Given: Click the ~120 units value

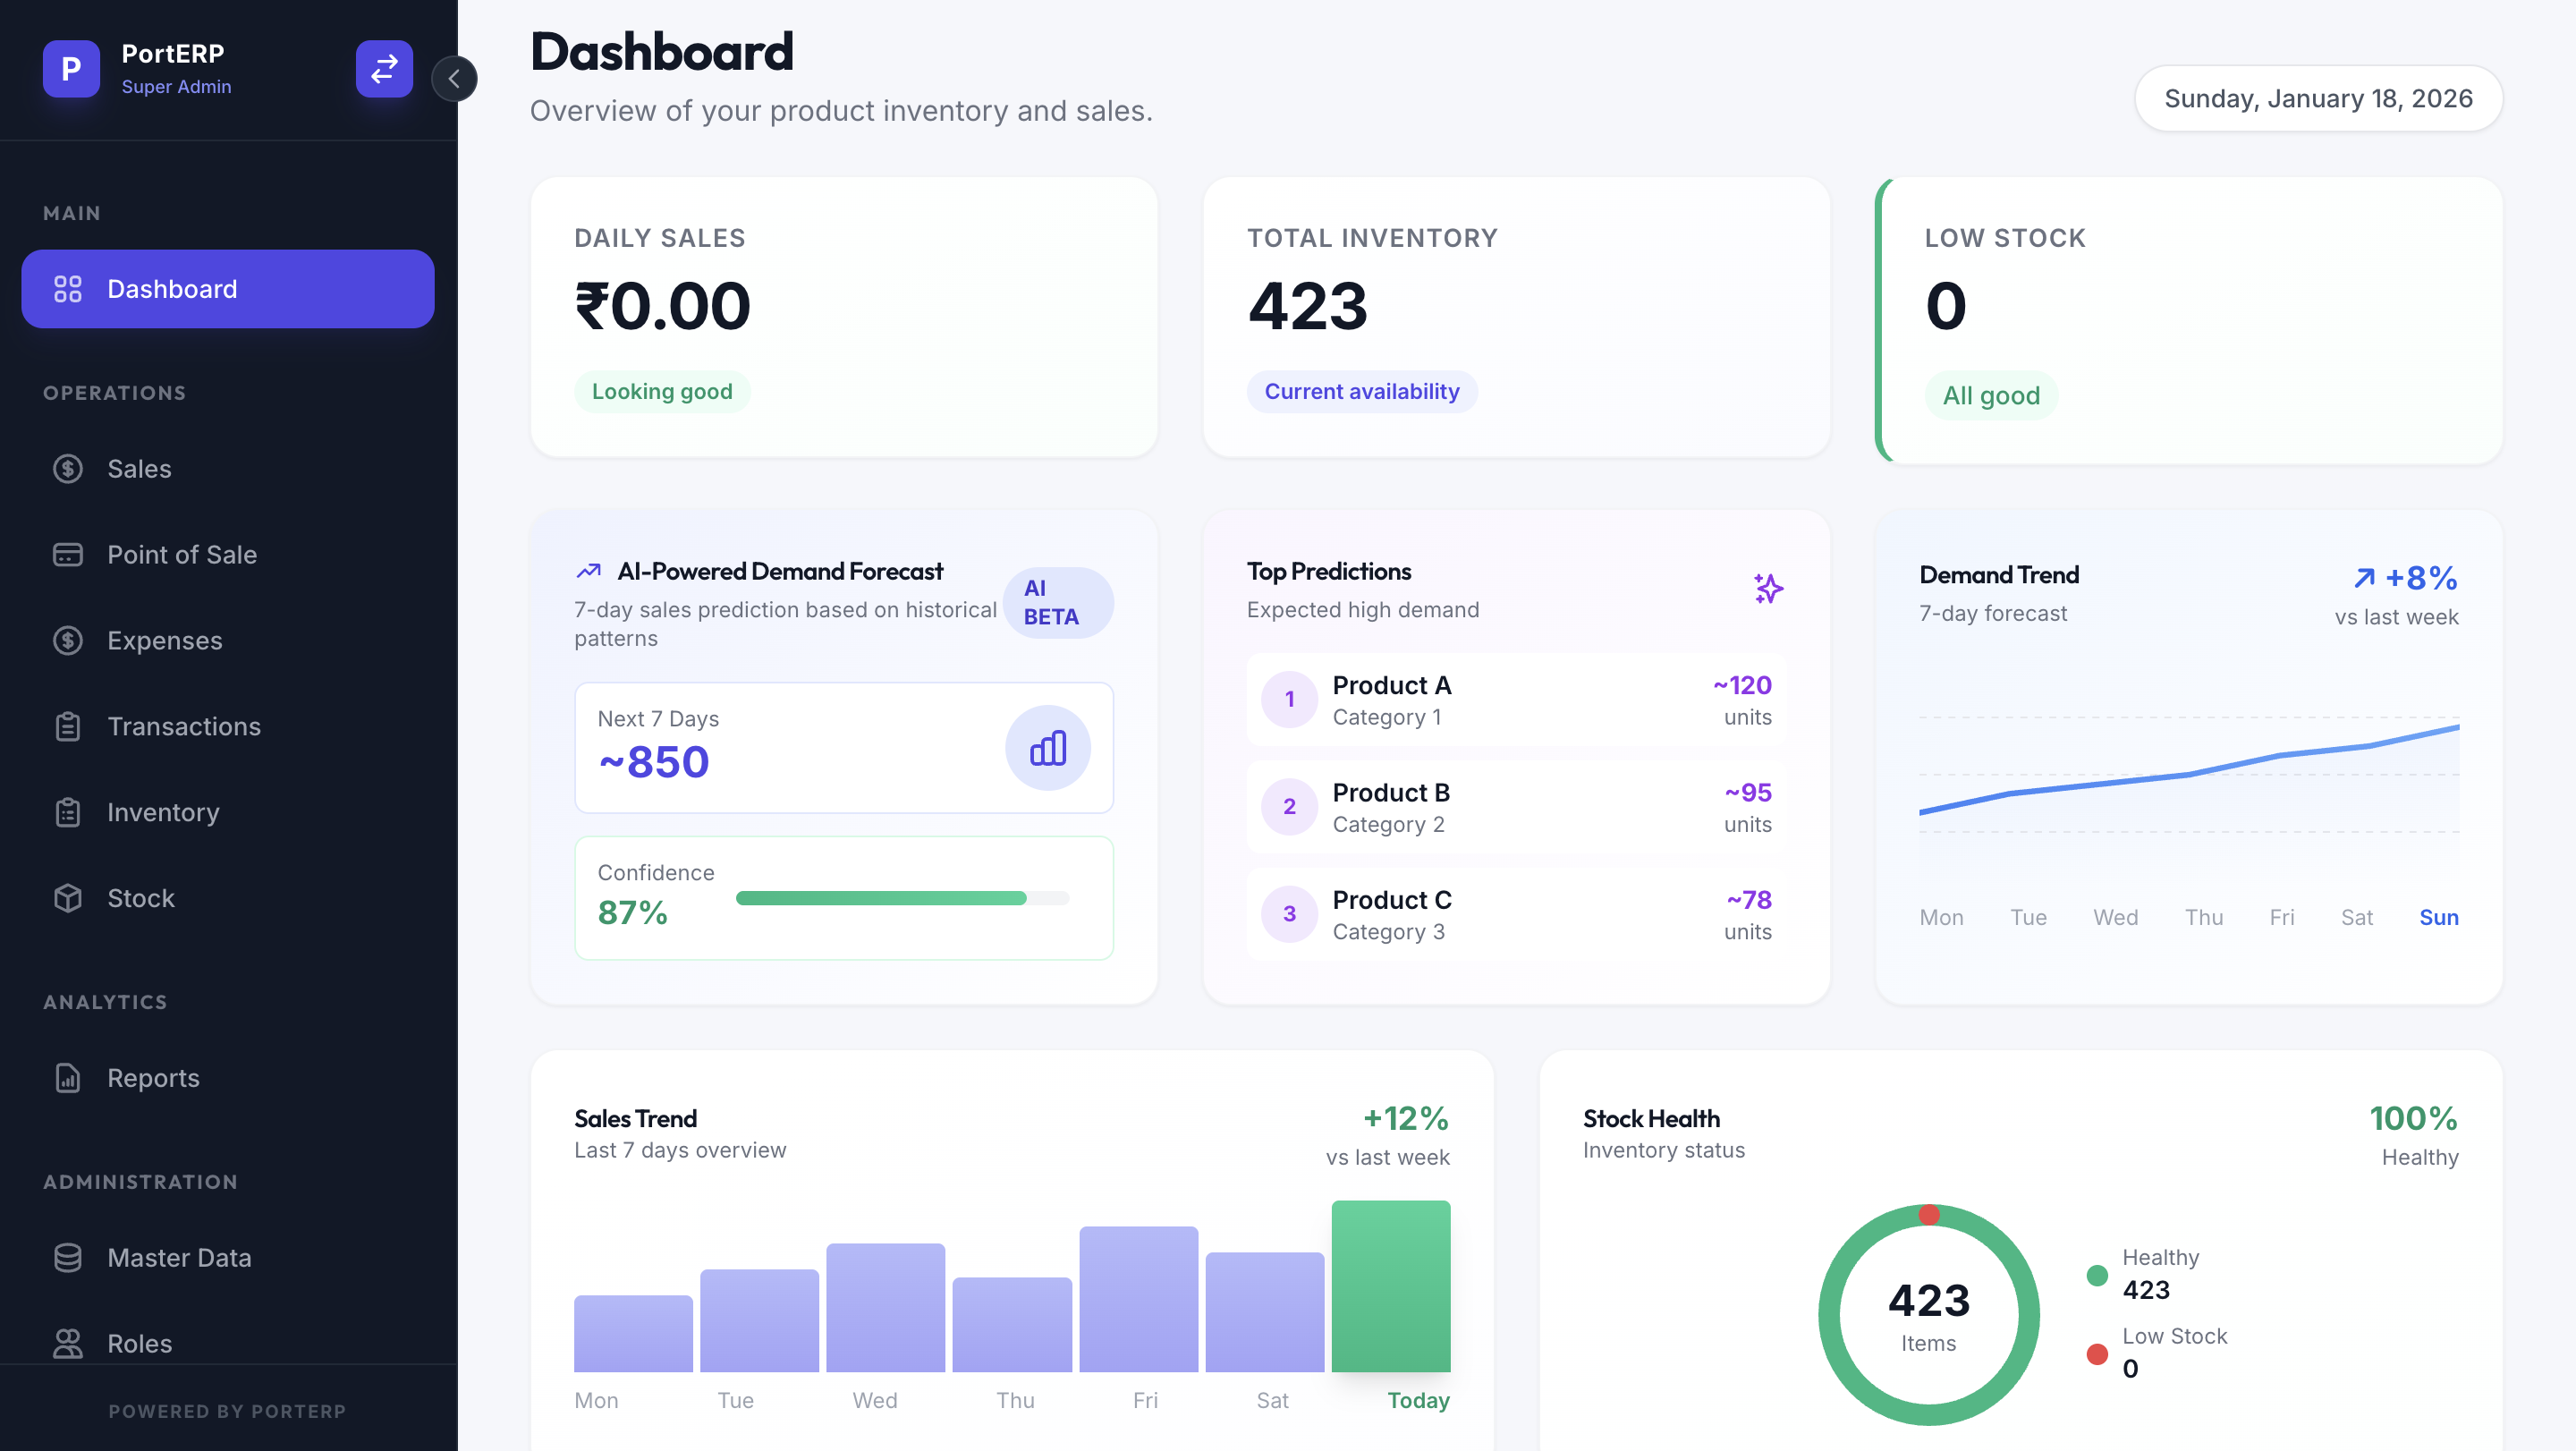Looking at the screenshot, I should coord(1742,686).
